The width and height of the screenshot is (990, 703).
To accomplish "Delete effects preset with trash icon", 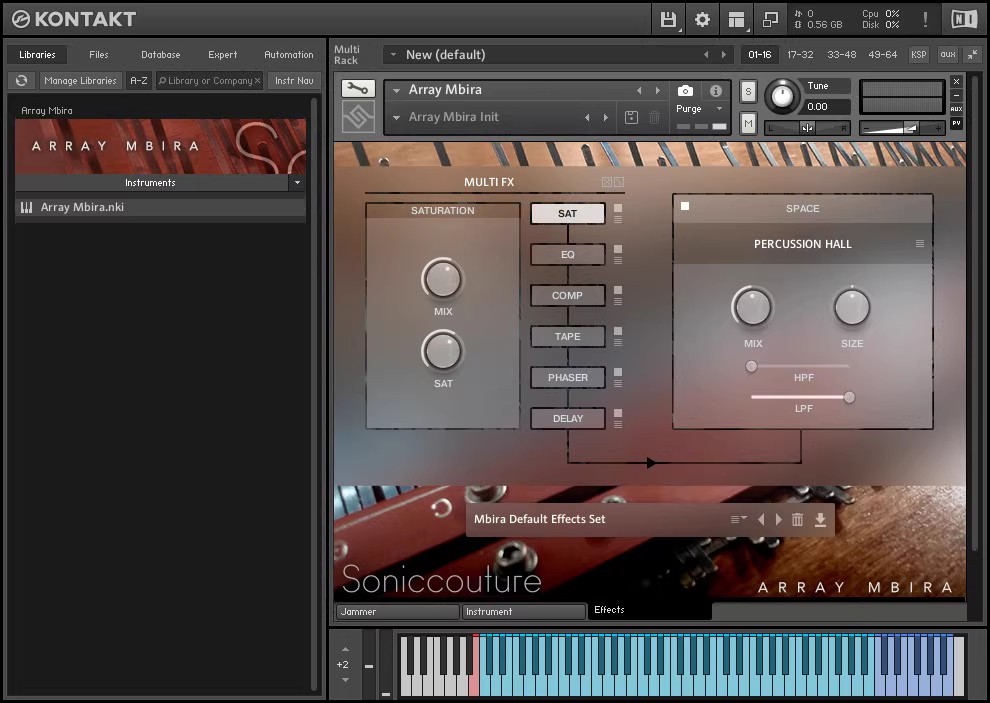I will tap(797, 519).
